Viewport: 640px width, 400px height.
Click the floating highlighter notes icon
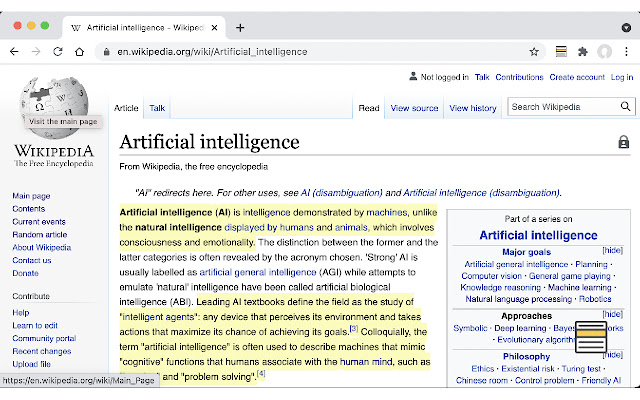coord(591,336)
